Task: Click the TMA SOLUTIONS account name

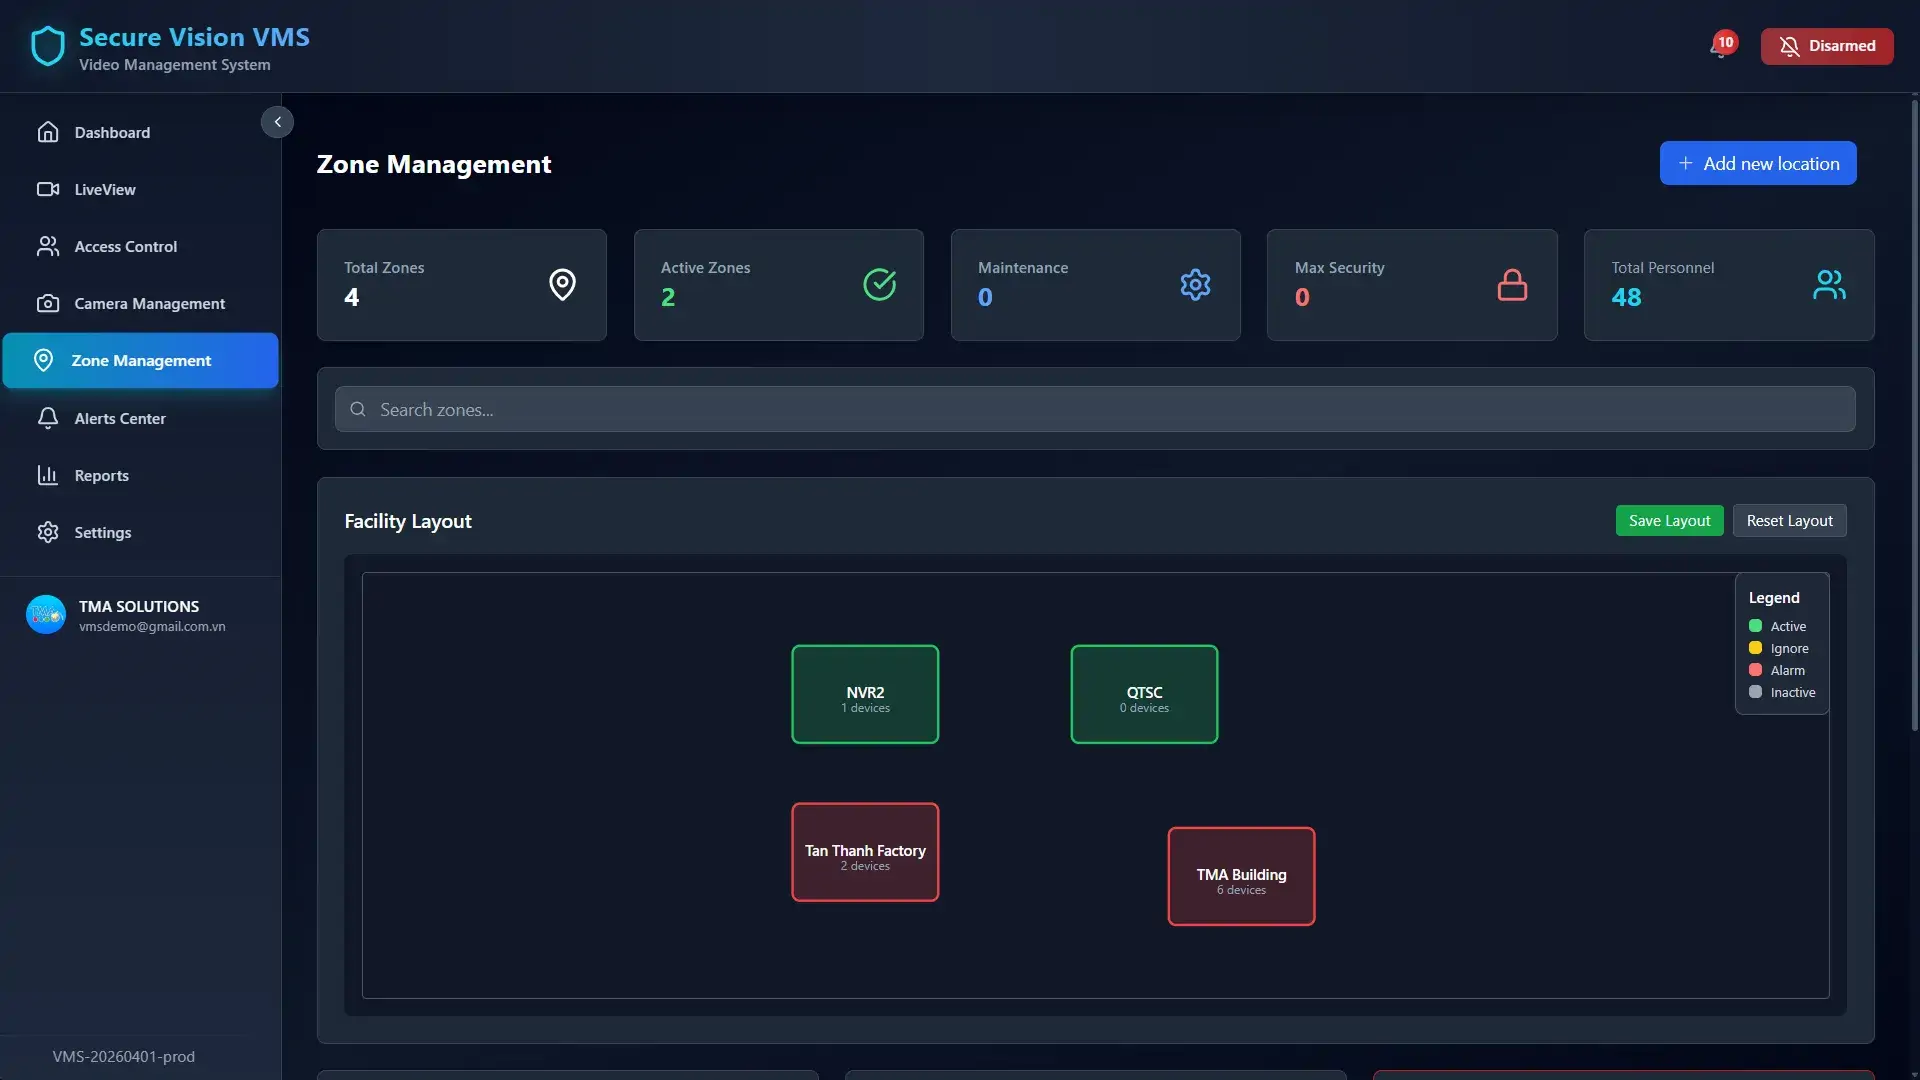Action: pos(139,606)
